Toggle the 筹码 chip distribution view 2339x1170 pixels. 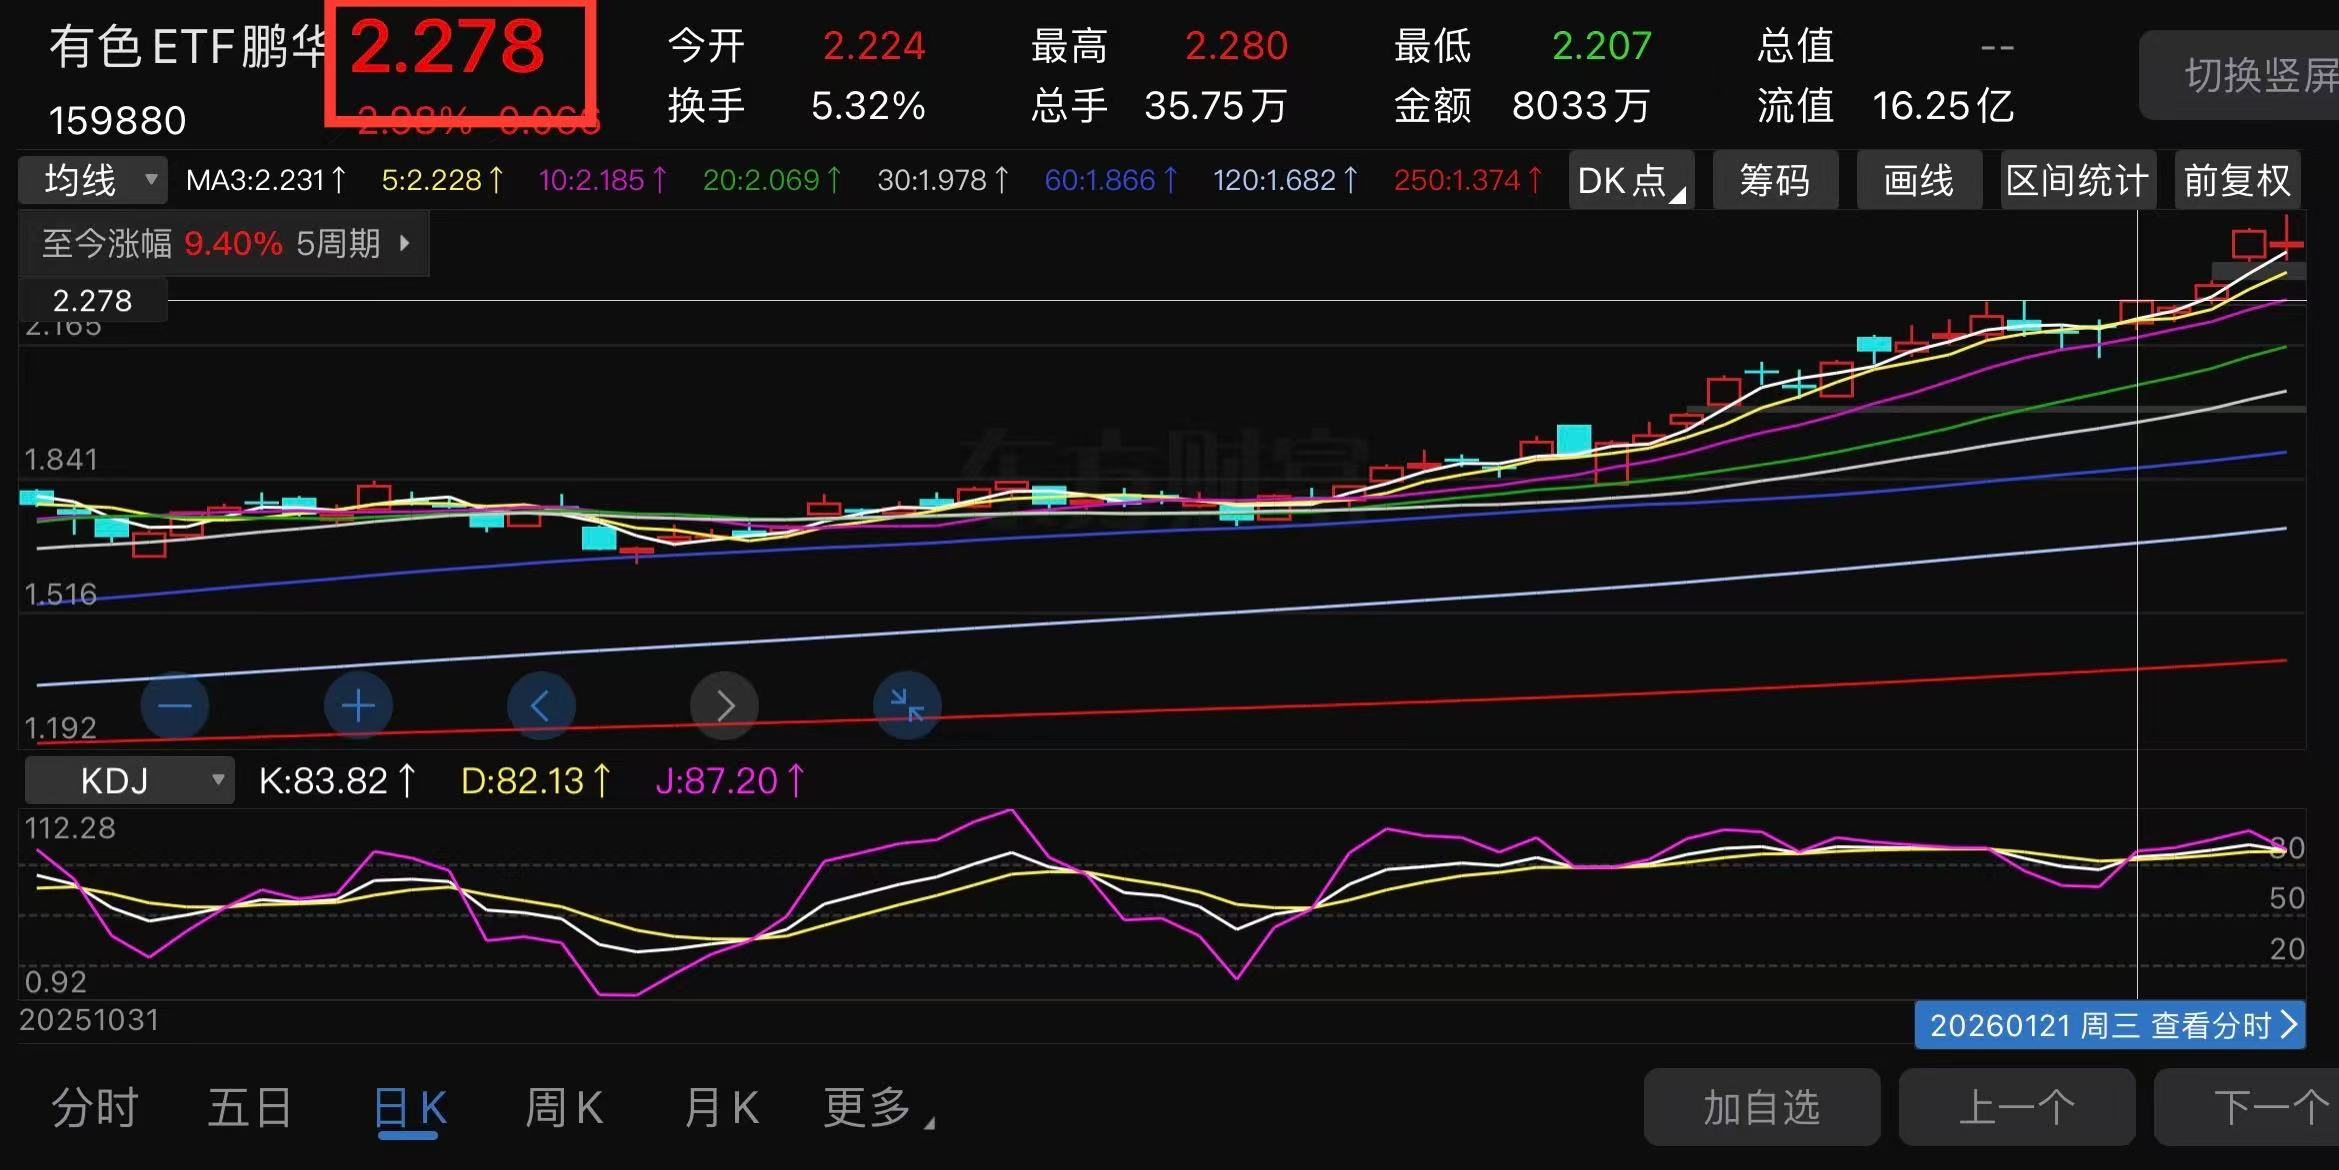tap(1774, 180)
